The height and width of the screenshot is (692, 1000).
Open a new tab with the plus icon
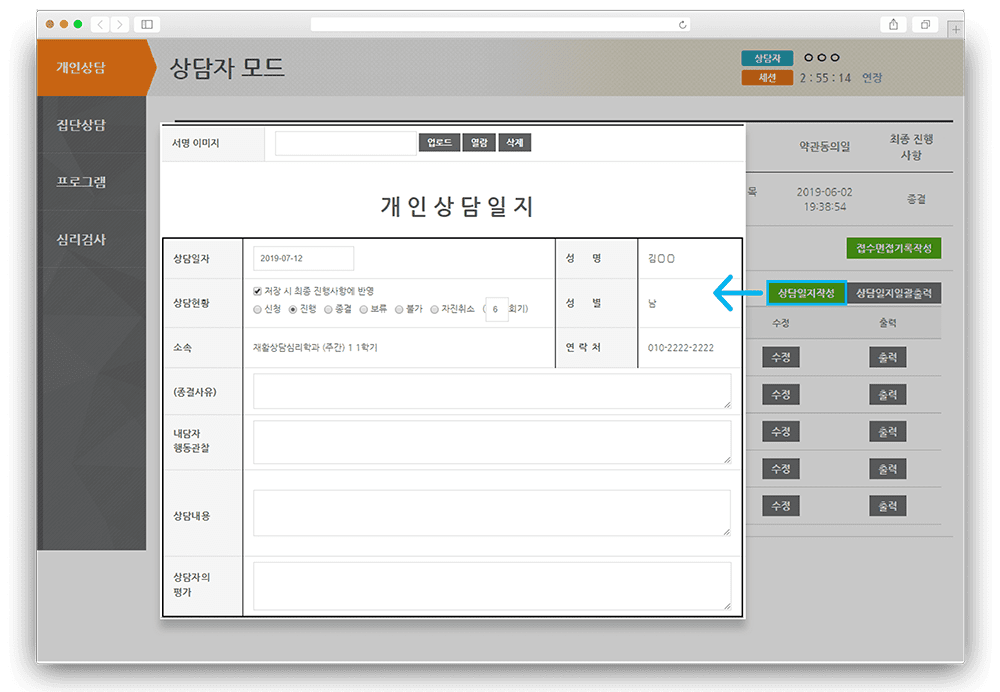click(955, 29)
